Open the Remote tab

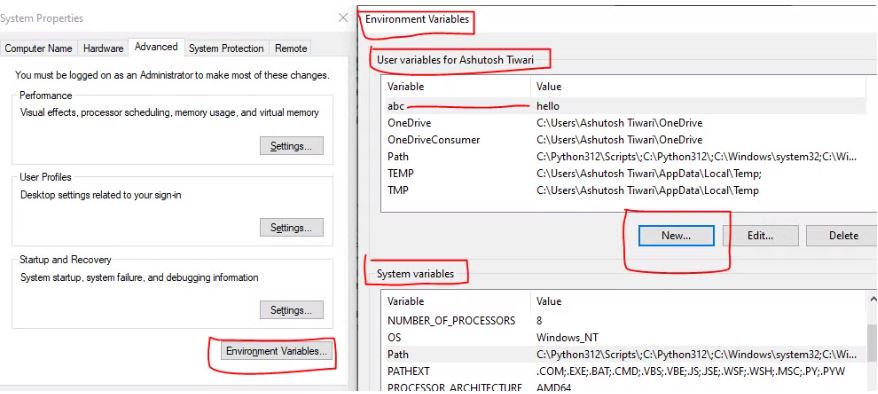tap(291, 49)
